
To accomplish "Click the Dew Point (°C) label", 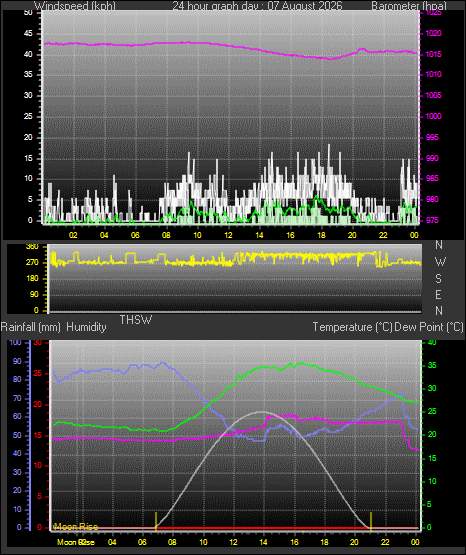I will point(429,327).
